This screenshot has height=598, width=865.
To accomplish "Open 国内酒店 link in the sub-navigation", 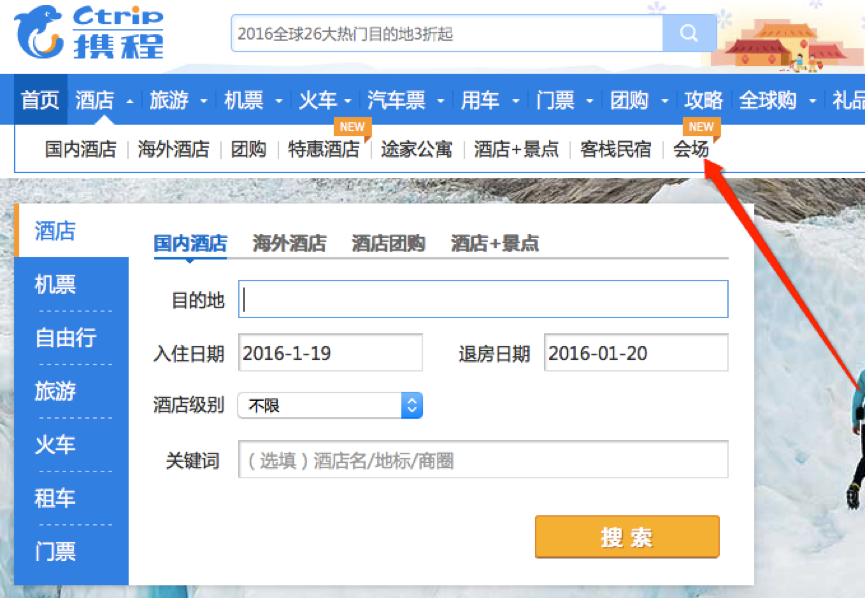I will click(x=81, y=150).
